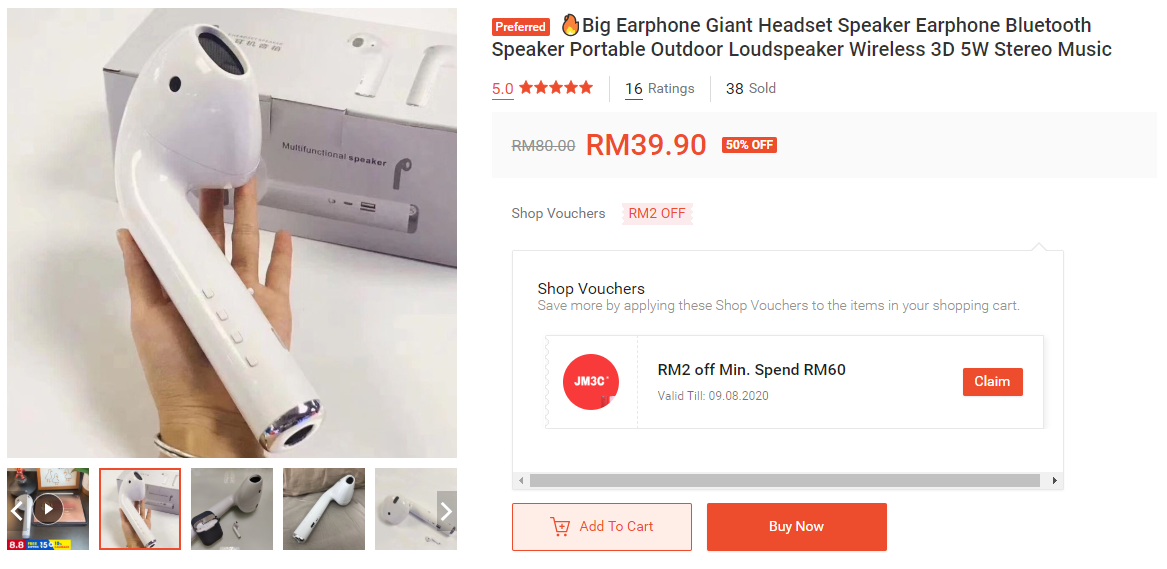This screenshot has height=569, width=1167.
Task: Click the Preferred seller badge
Action: [x=520, y=27]
